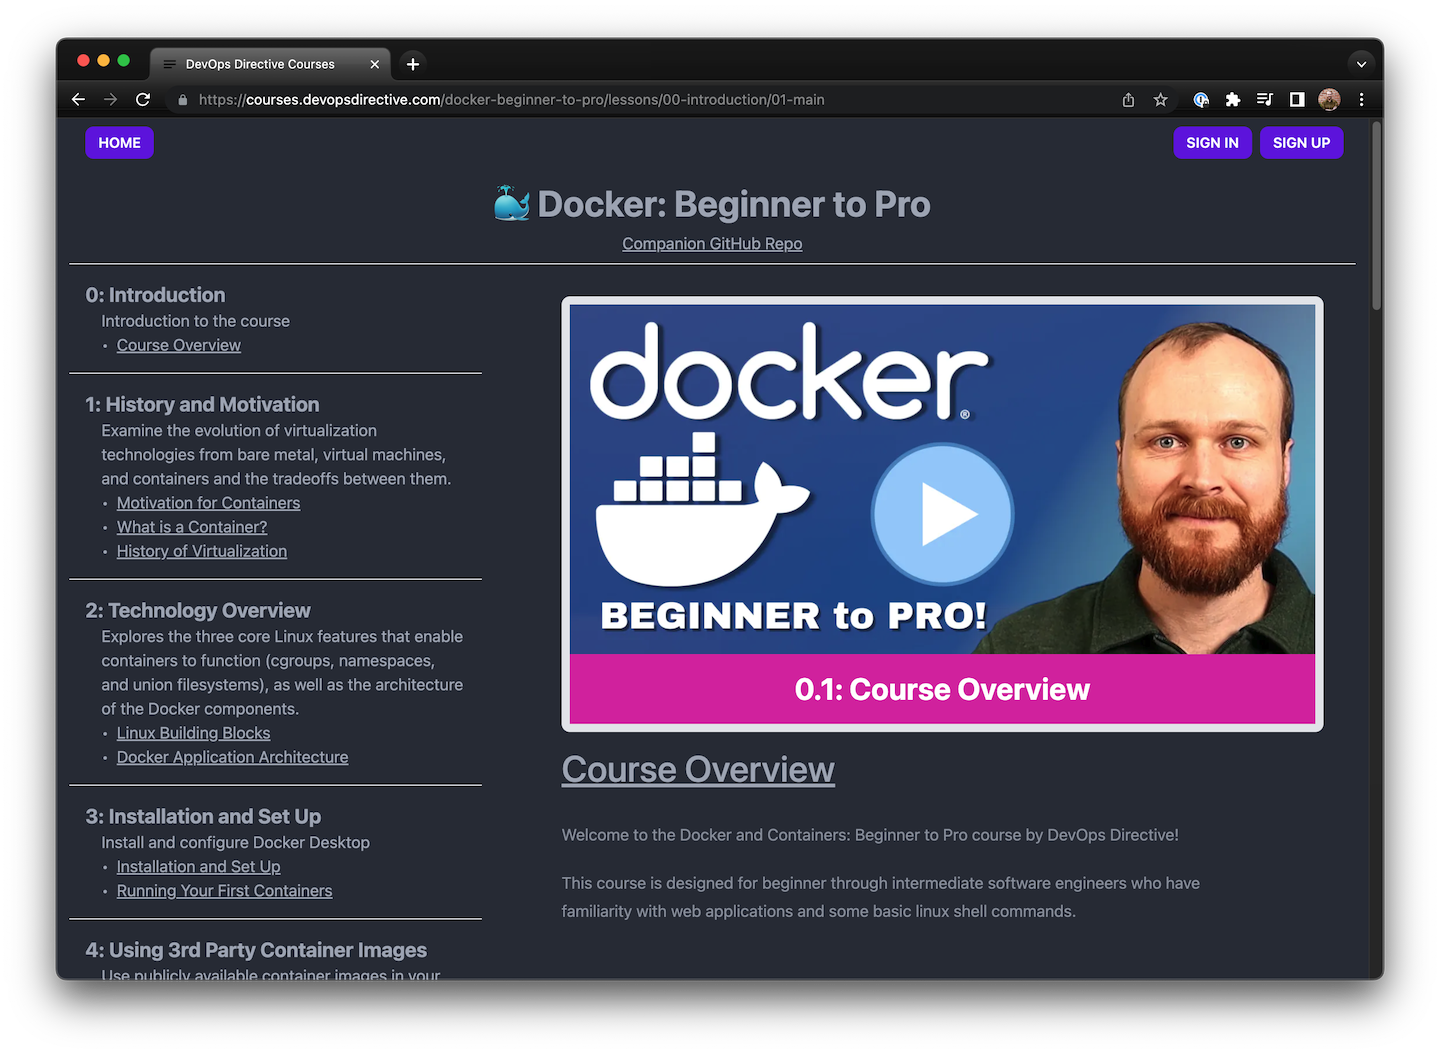This screenshot has height=1054, width=1440.
Task: Click the 2: Technology Overview heading
Action: click(x=198, y=611)
